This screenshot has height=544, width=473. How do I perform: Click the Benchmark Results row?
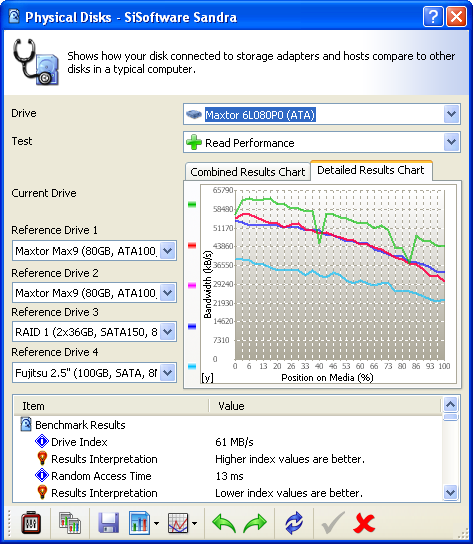pos(228,425)
